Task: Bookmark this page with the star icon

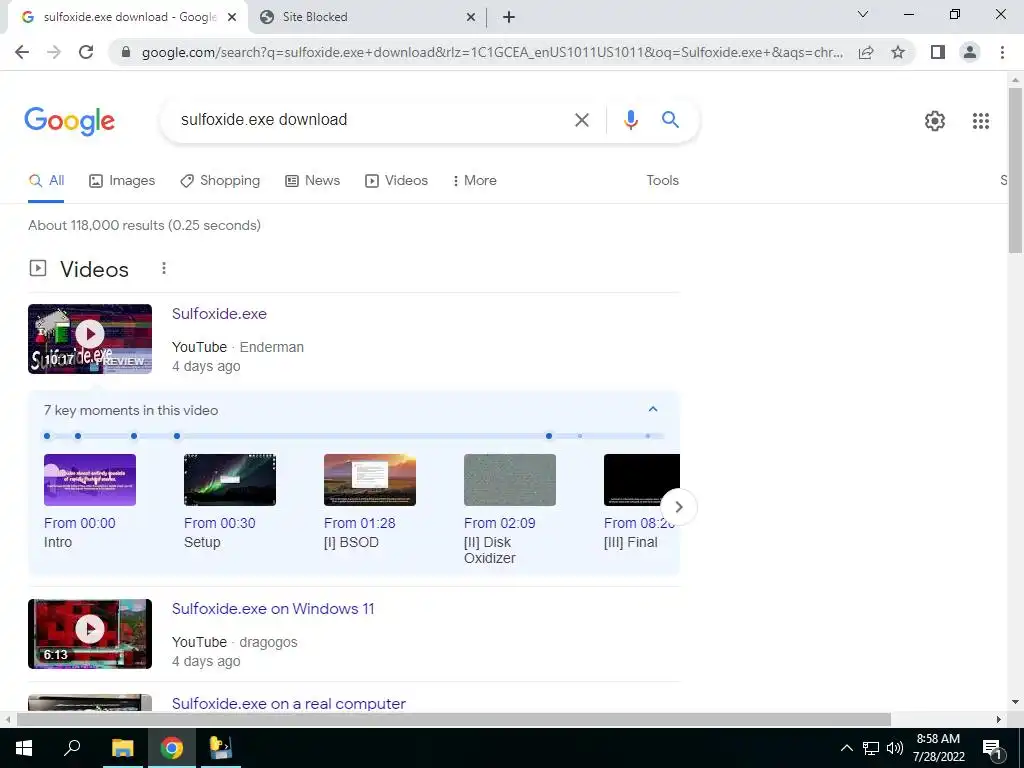Action: point(898,52)
